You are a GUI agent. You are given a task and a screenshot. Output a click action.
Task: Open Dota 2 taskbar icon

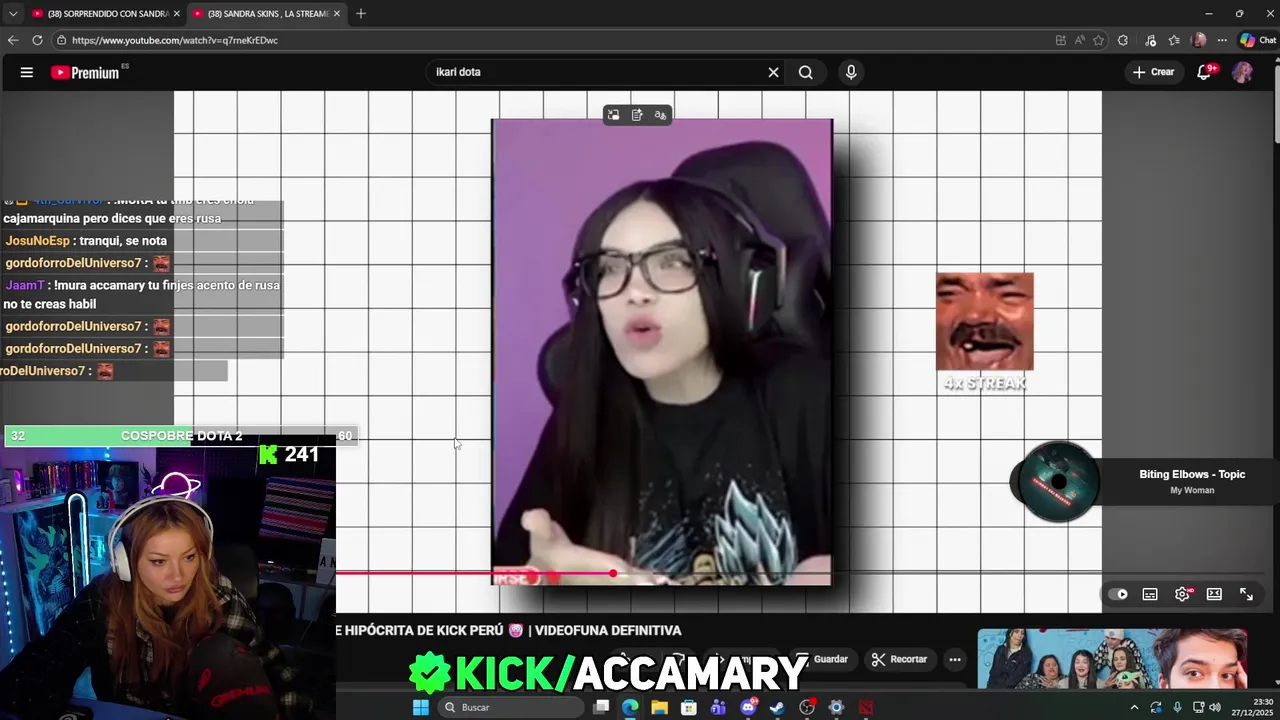(866, 707)
